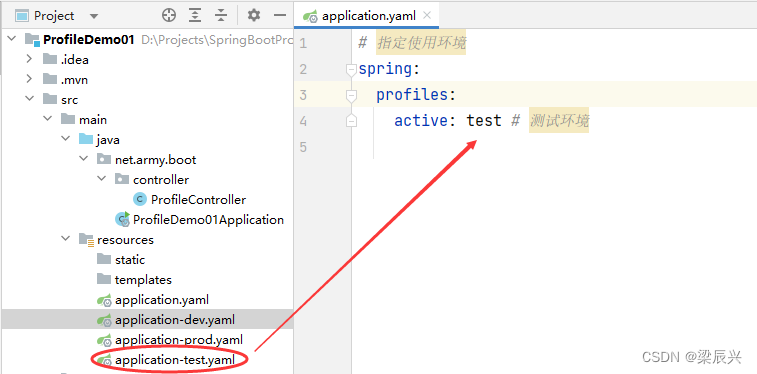Select the resources folder label

tap(126, 240)
